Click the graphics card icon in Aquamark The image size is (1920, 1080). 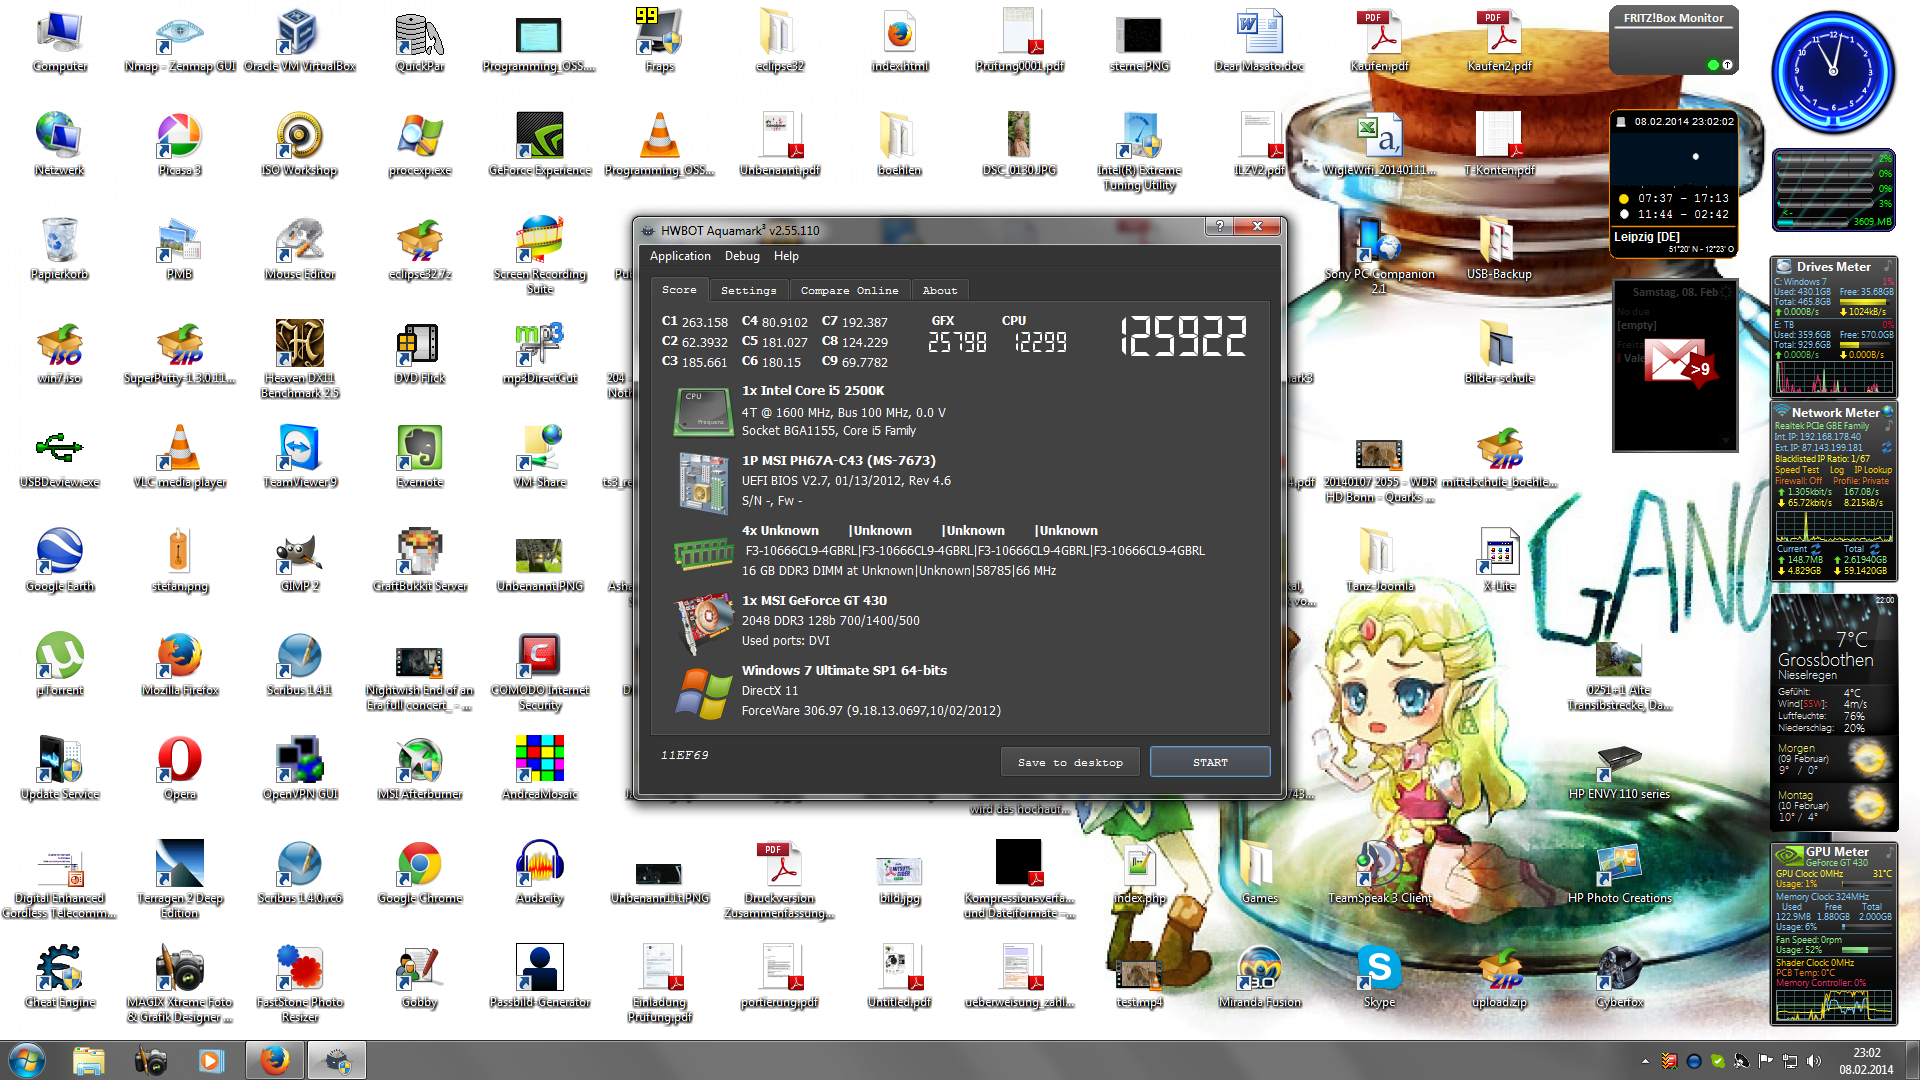704,623
